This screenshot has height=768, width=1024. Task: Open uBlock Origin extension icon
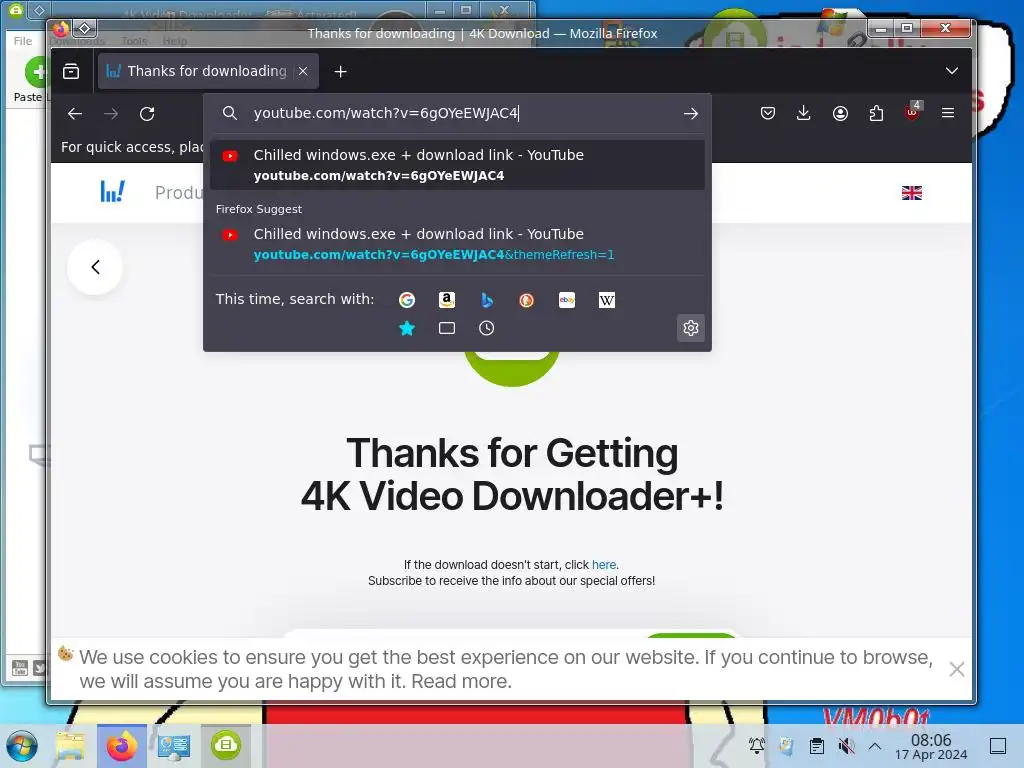pyautogui.click(x=912, y=112)
